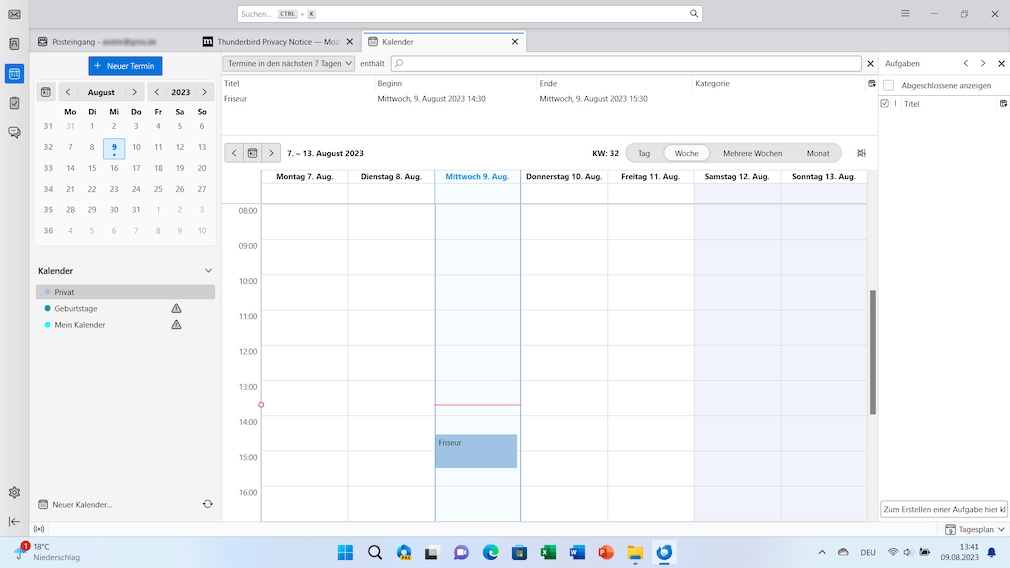Switch to Monat view
The image size is (1010, 568).
(817, 153)
